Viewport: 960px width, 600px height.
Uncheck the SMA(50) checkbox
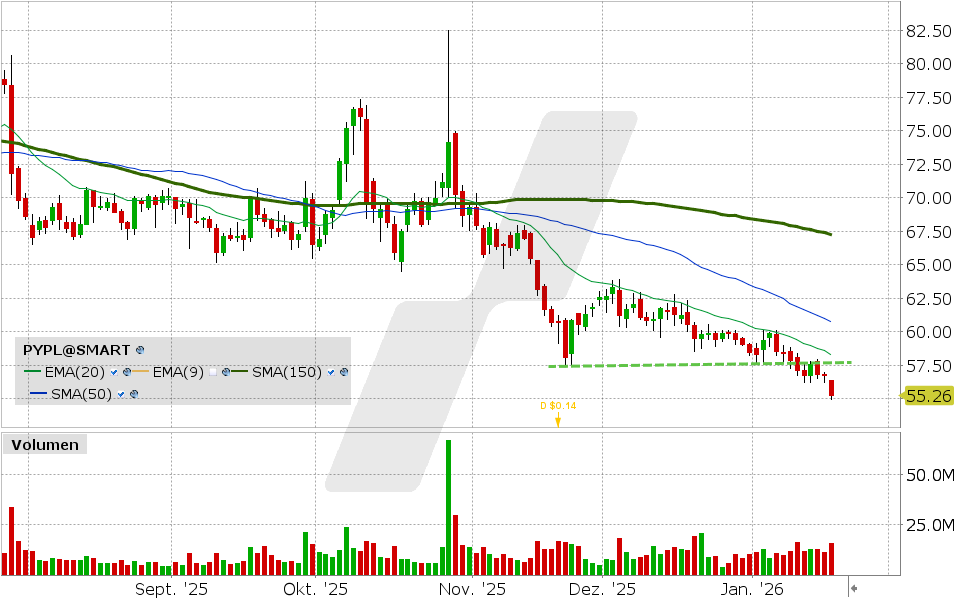(120, 394)
